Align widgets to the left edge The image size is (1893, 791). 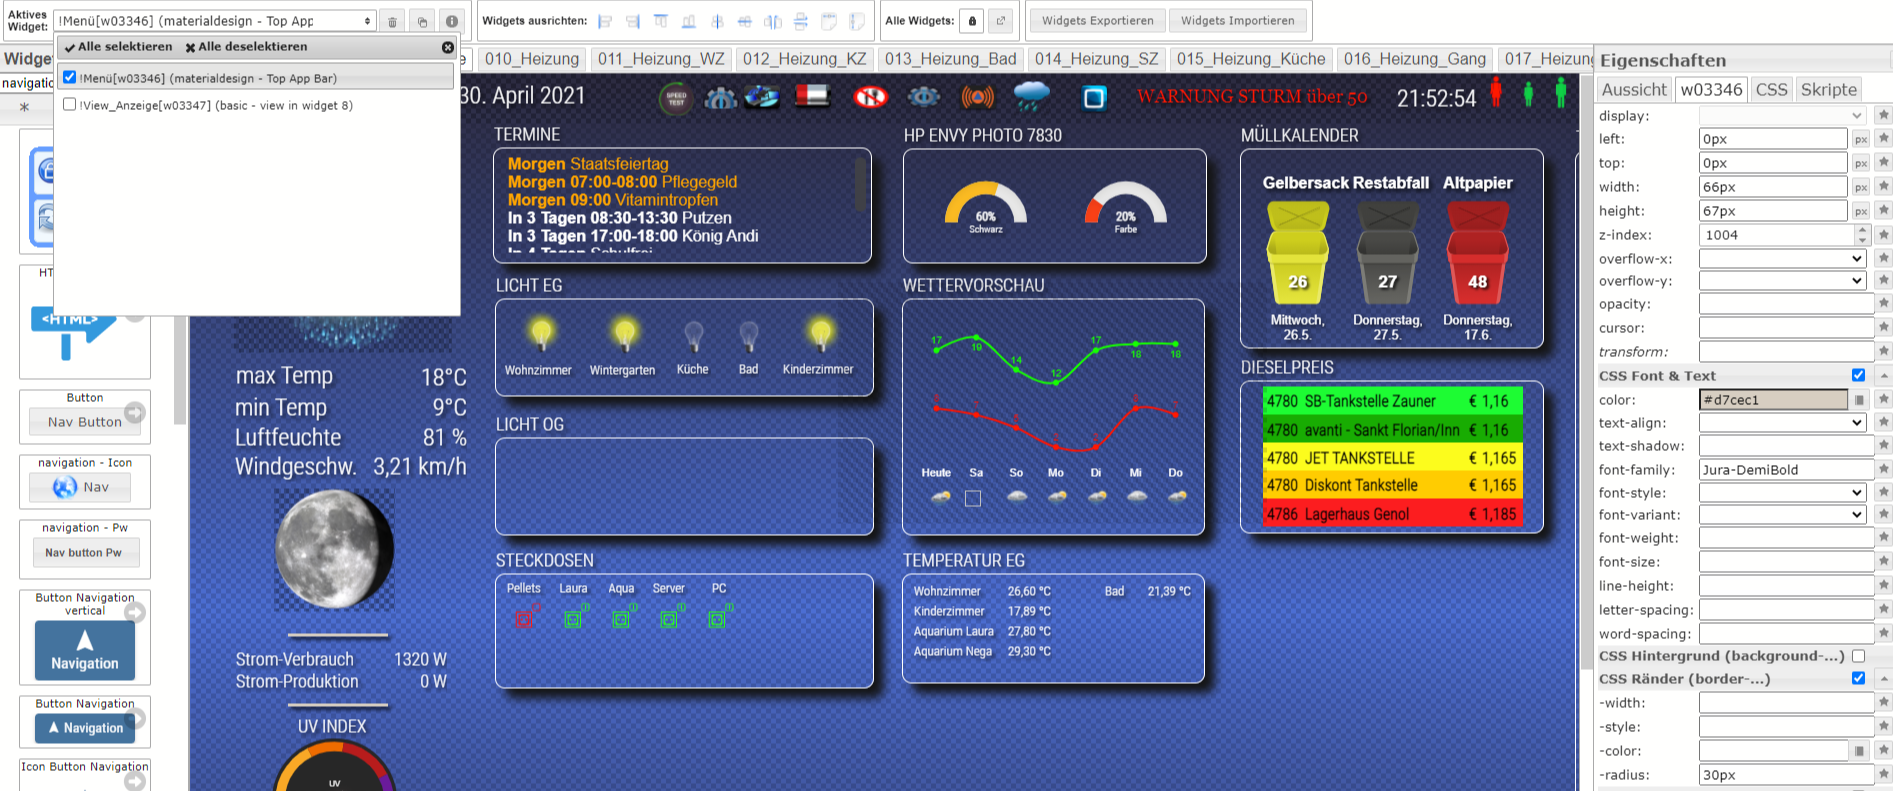point(605,21)
